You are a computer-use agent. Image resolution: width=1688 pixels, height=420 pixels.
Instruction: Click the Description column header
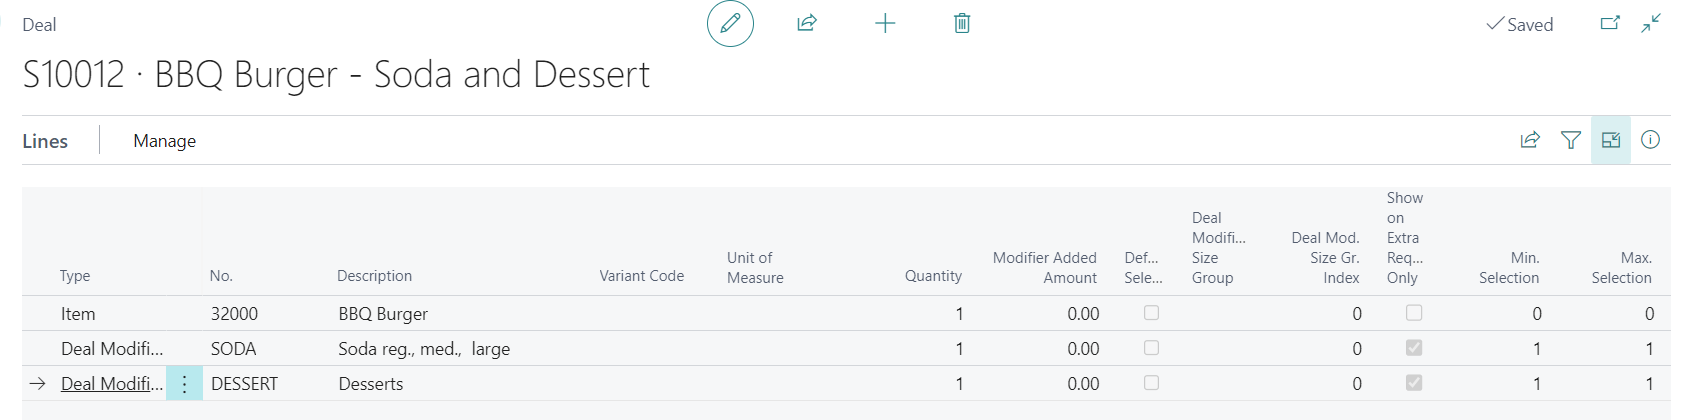374,276
